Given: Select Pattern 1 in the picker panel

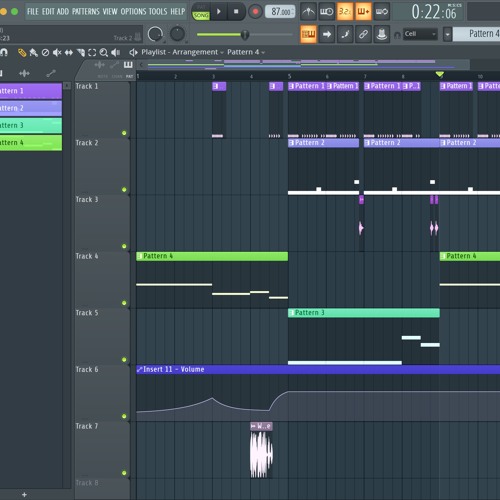Looking at the screenshot, I should click(31, 91).
